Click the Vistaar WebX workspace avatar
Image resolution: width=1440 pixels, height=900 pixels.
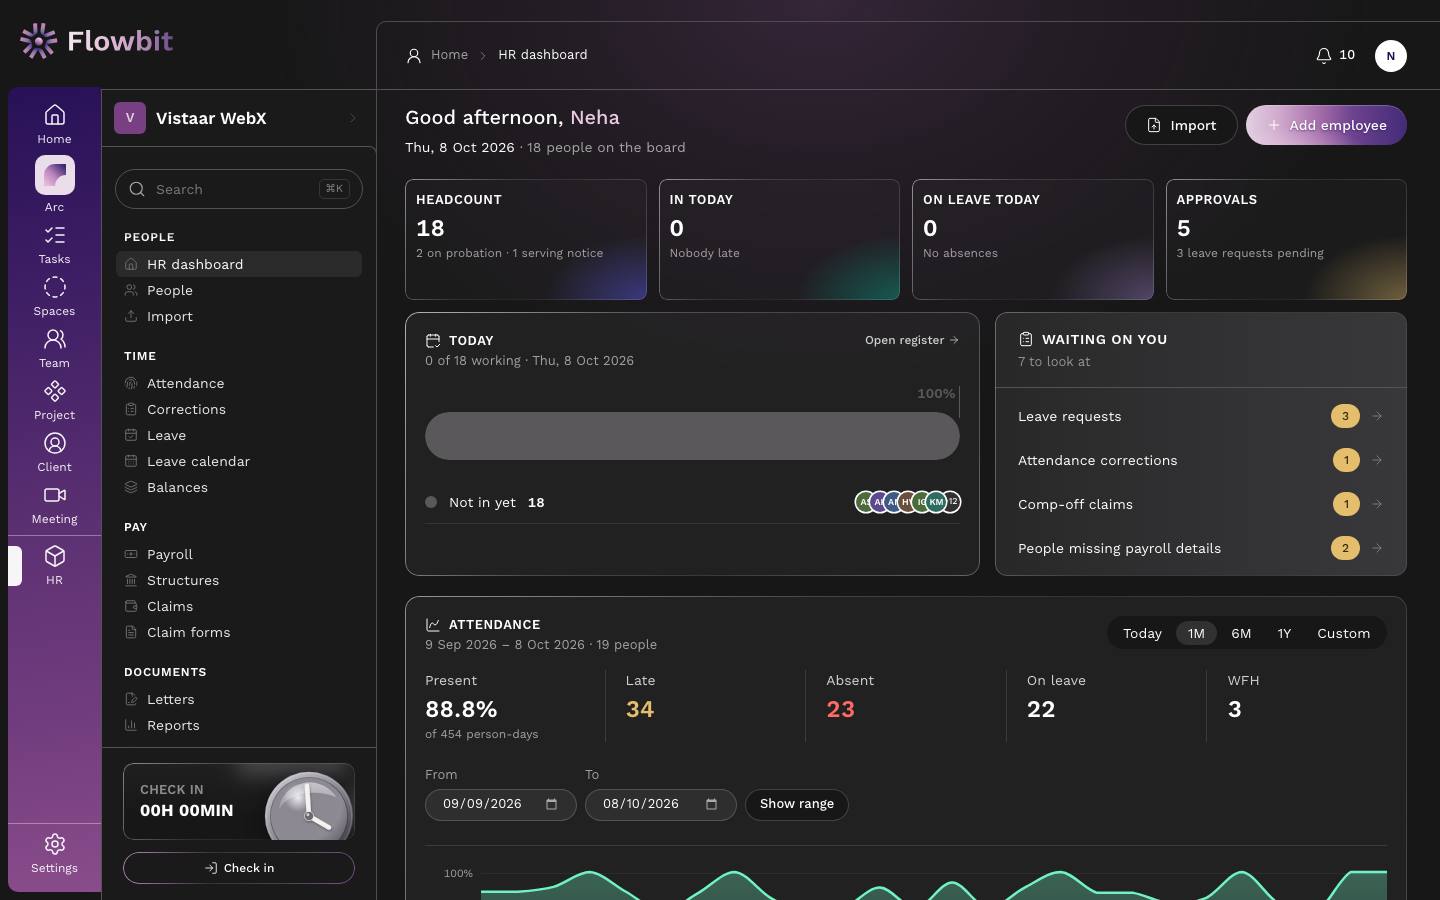(x=130, y=118)
